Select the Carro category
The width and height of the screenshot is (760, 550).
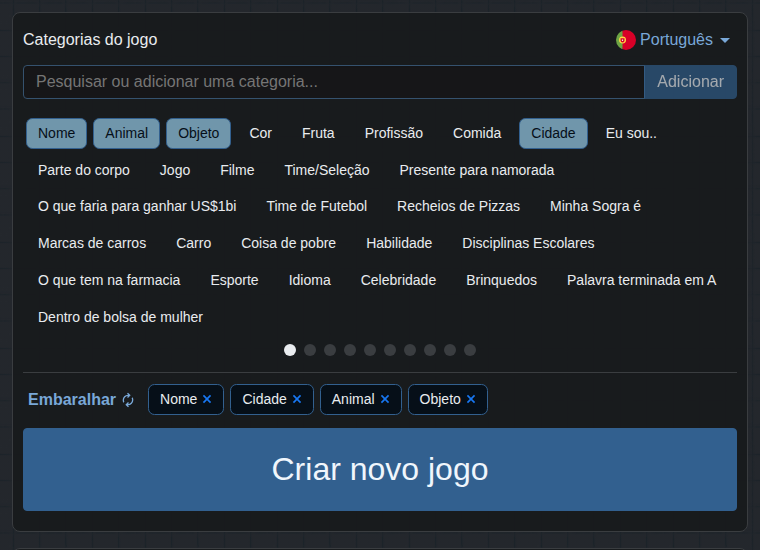pos(193,243)
